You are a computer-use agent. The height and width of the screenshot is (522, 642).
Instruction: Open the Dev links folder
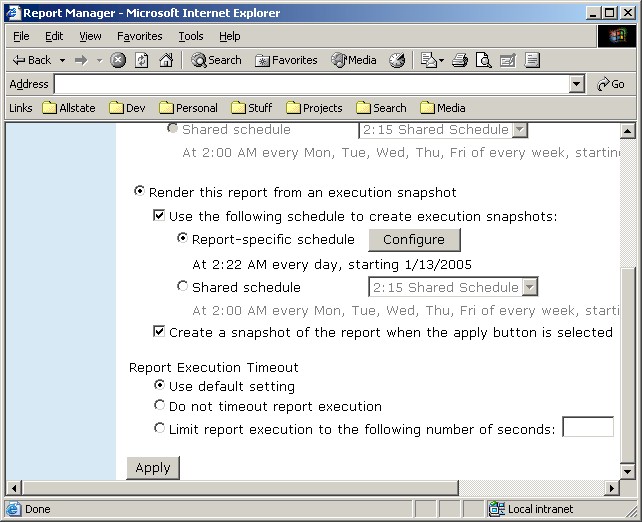(127, 108)
